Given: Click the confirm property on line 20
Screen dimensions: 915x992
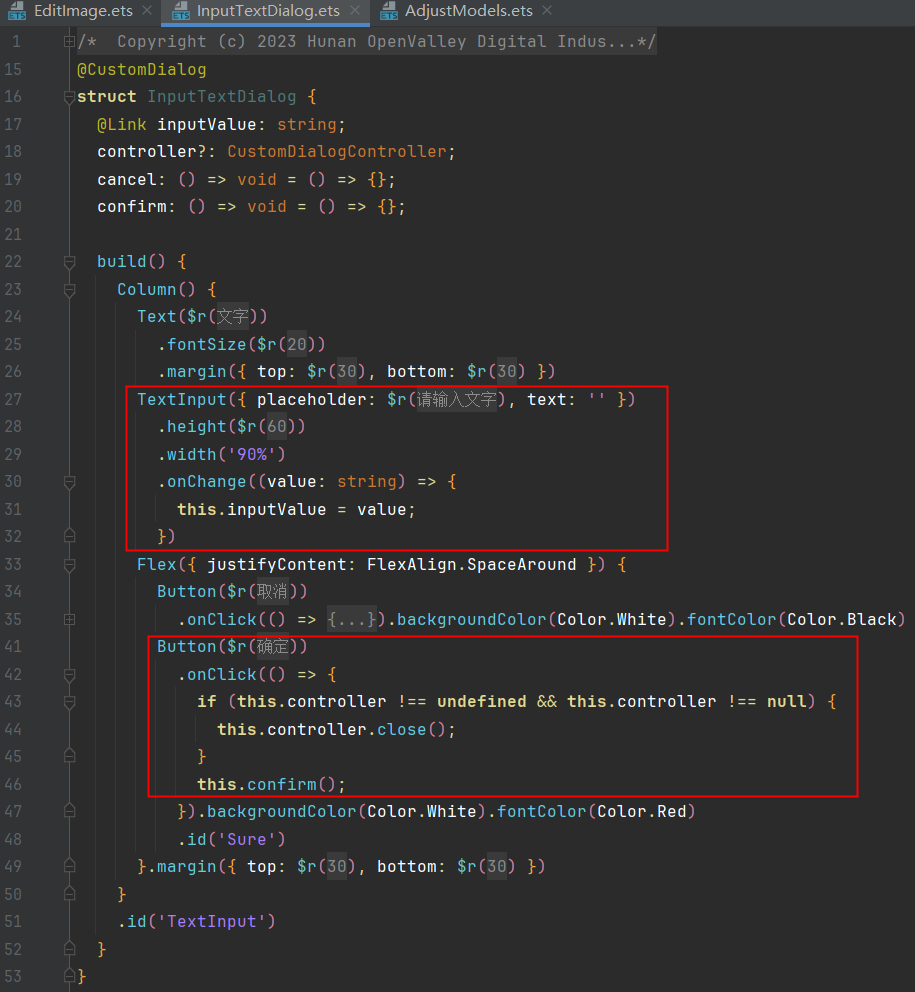Looking at the screenshot, I should click(132, 207).
